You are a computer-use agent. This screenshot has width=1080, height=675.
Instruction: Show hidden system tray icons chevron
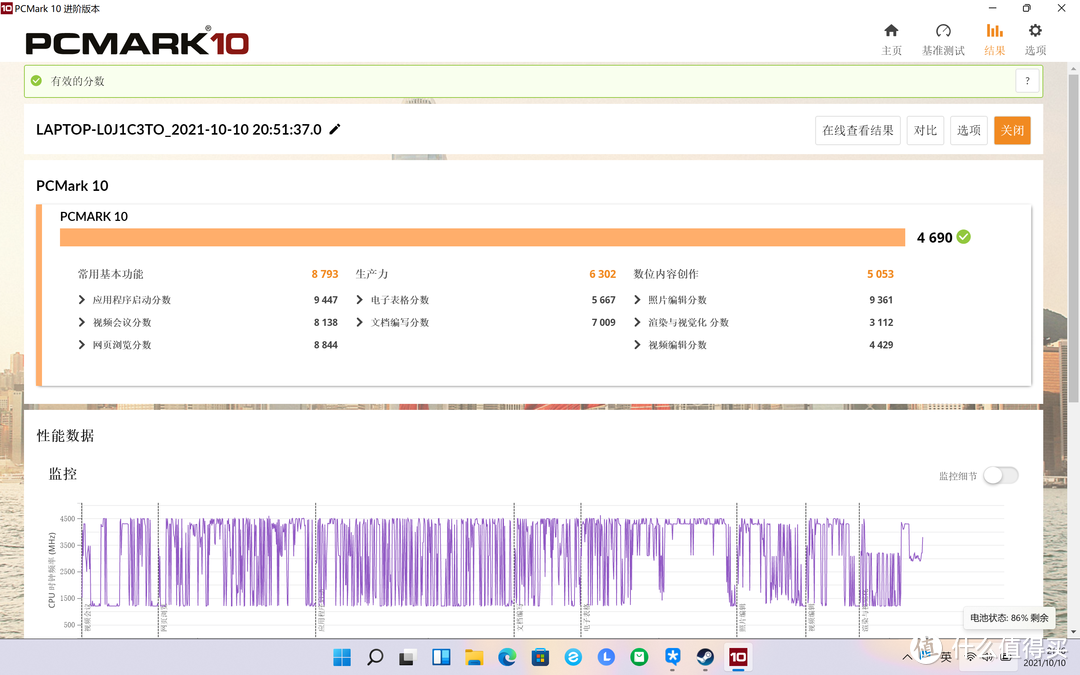908,657
